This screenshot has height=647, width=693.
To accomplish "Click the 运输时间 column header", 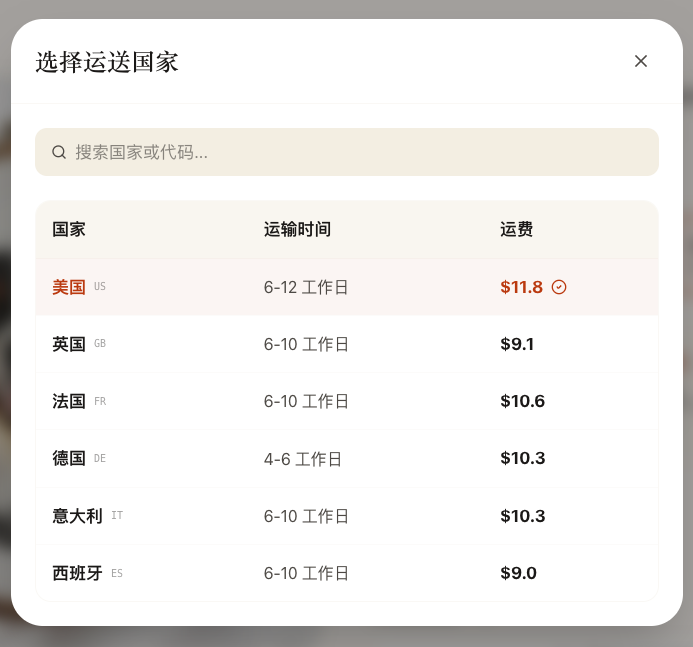I will (x=297, y=229).
